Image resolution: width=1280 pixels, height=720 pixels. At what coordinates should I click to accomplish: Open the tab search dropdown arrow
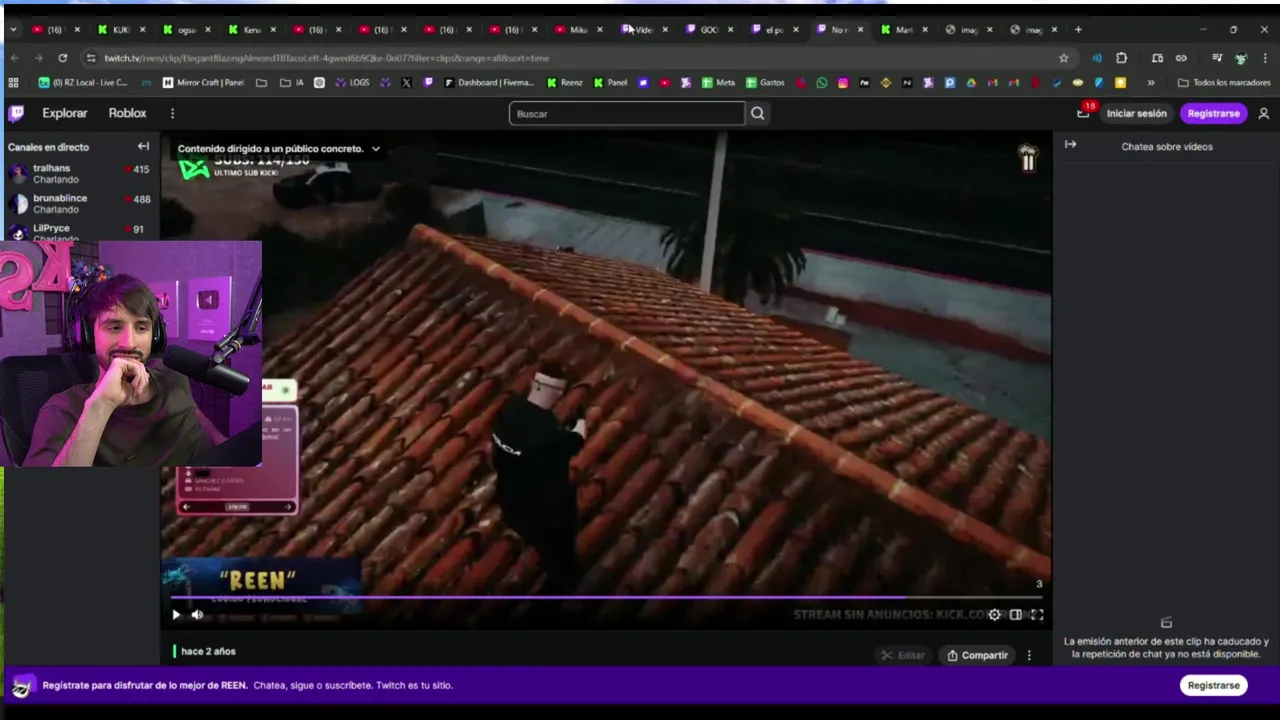coord(12,29)
